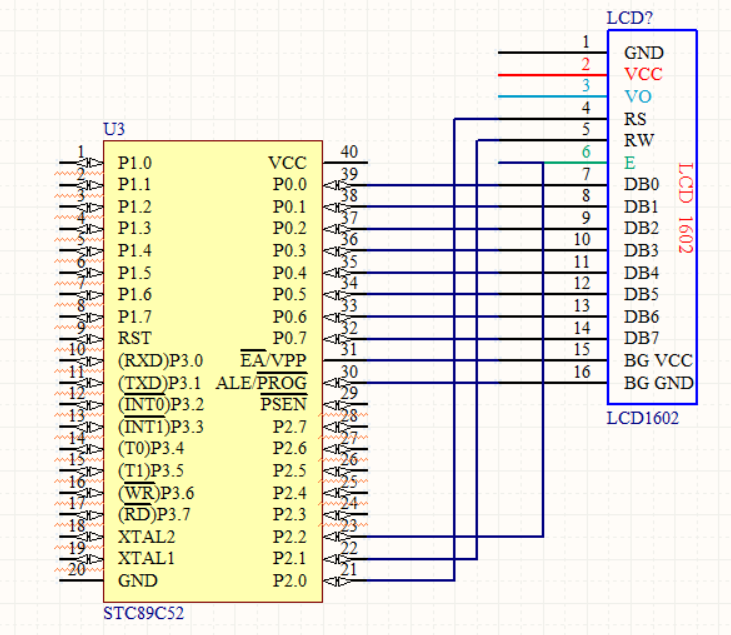Click the P2.0 pin label on U3
The height and width of the screenshot is (635, 731).
click(289, 581)
